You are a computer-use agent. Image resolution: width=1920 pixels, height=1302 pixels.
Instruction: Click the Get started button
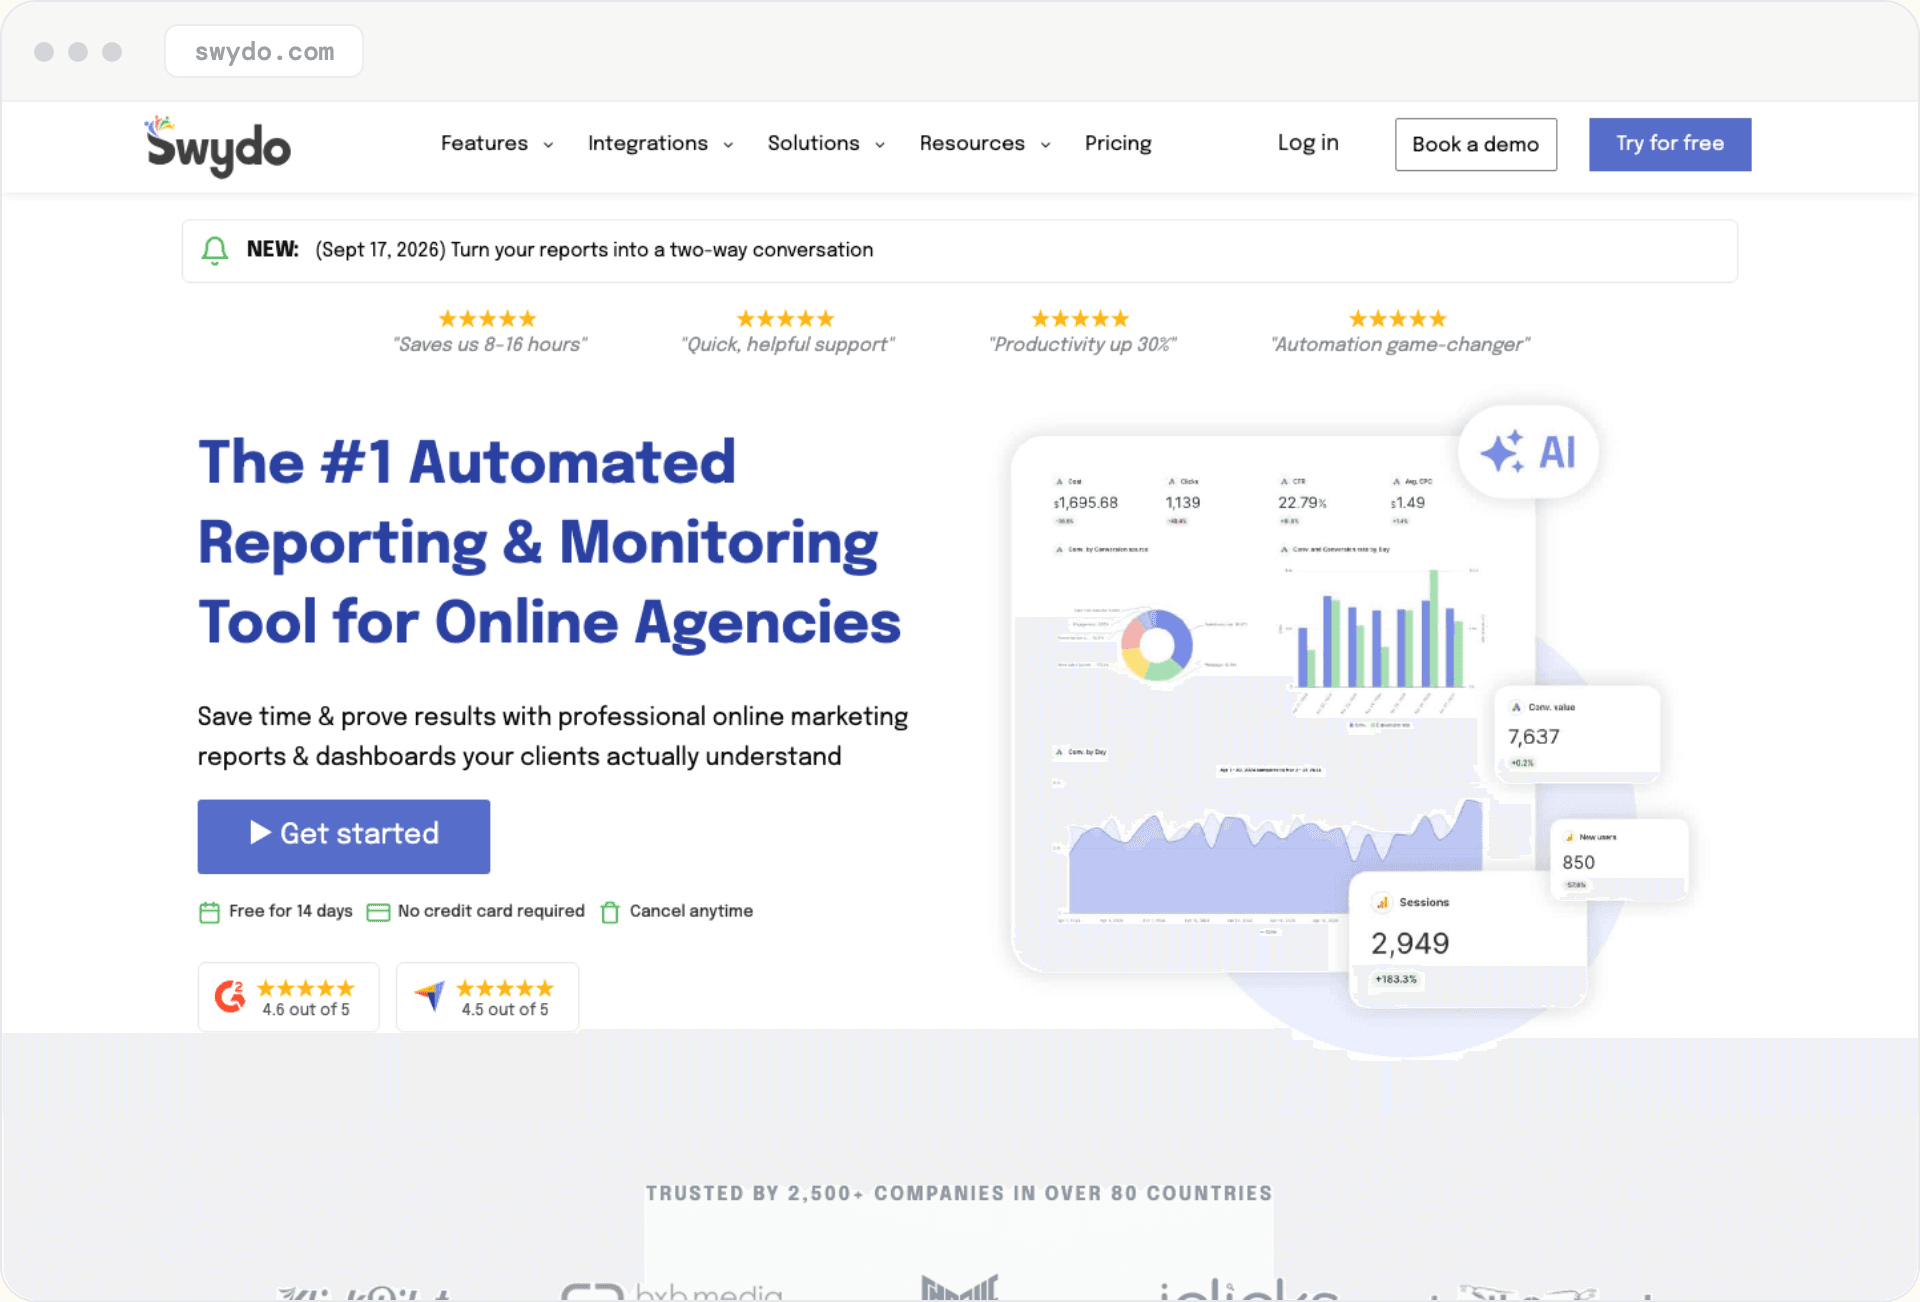344,836
